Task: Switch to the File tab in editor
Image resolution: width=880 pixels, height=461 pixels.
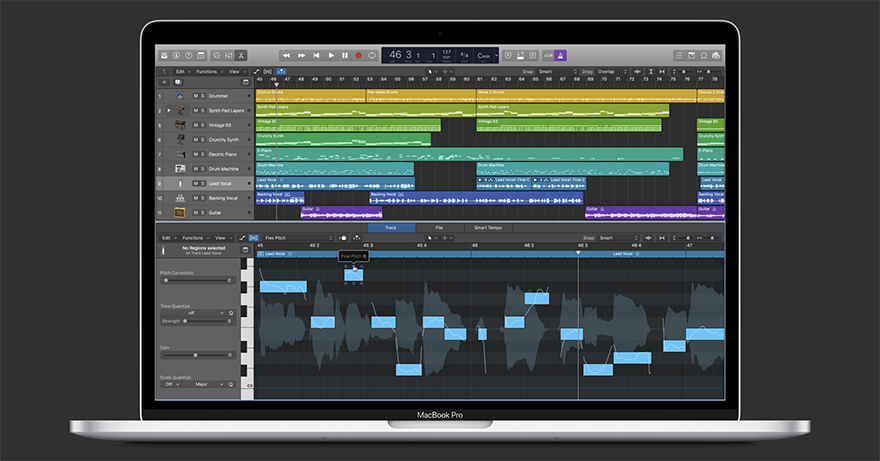Action: [439, 228]
